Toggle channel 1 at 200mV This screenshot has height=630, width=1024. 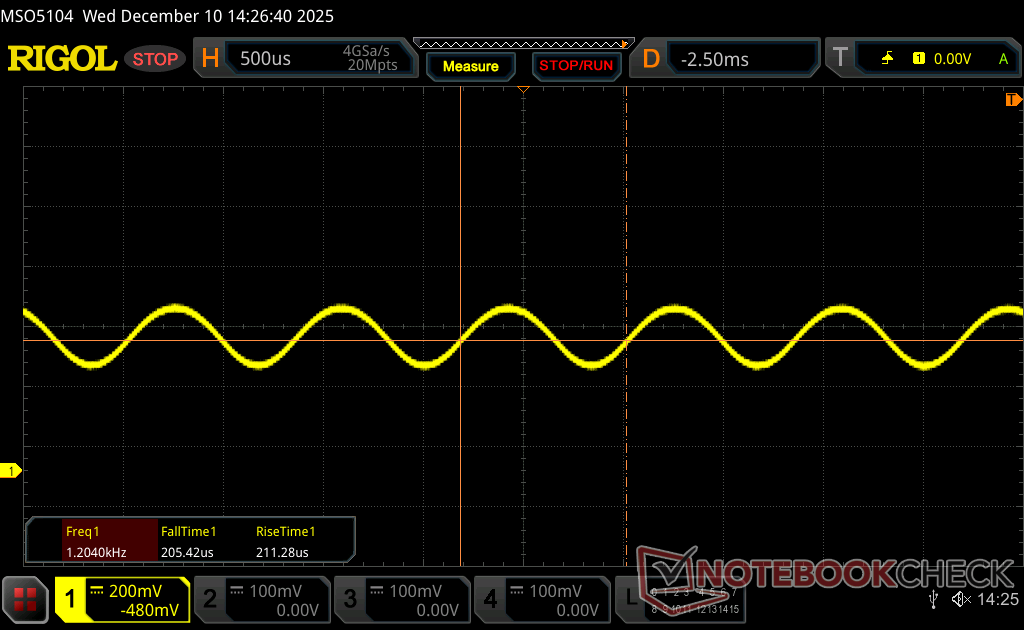point(122,599)
